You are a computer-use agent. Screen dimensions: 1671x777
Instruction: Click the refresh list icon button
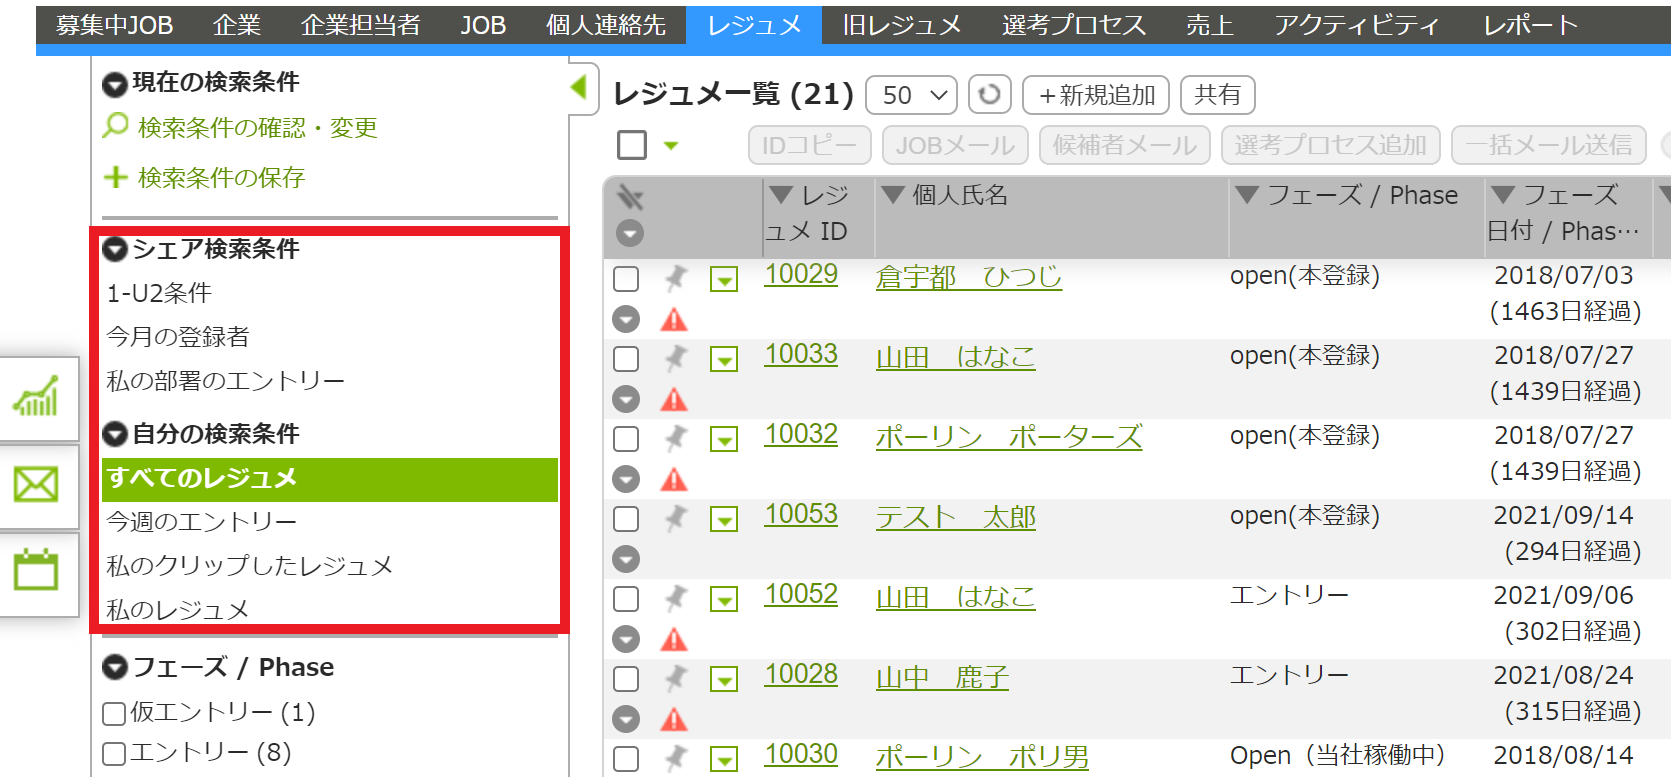989,95
